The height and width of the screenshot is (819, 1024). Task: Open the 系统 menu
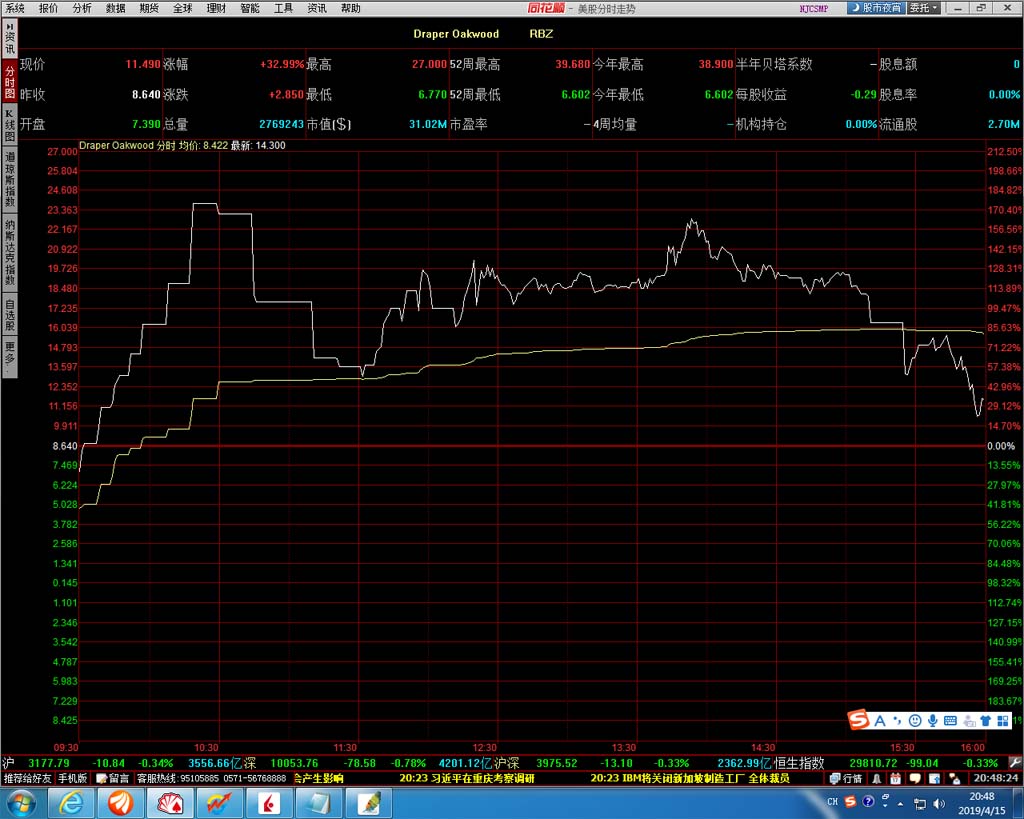[x=14, y=8]
